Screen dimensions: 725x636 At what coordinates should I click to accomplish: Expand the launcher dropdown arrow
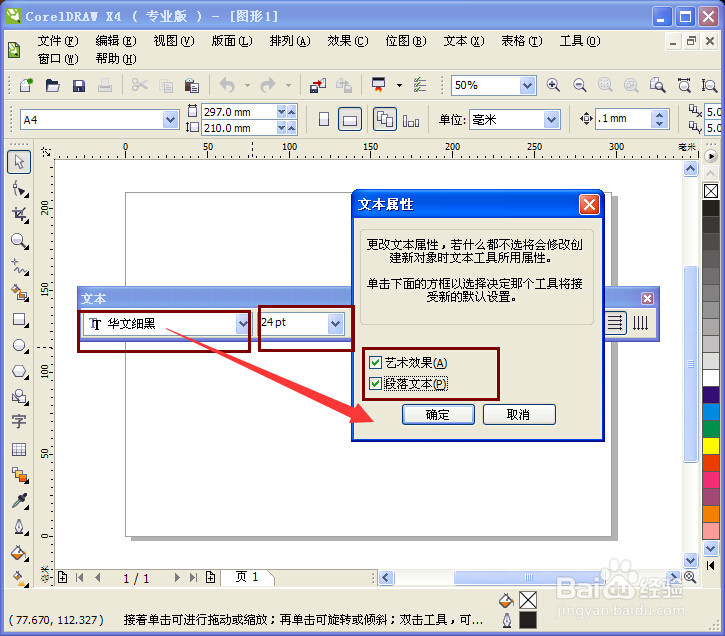click(399, 85)
